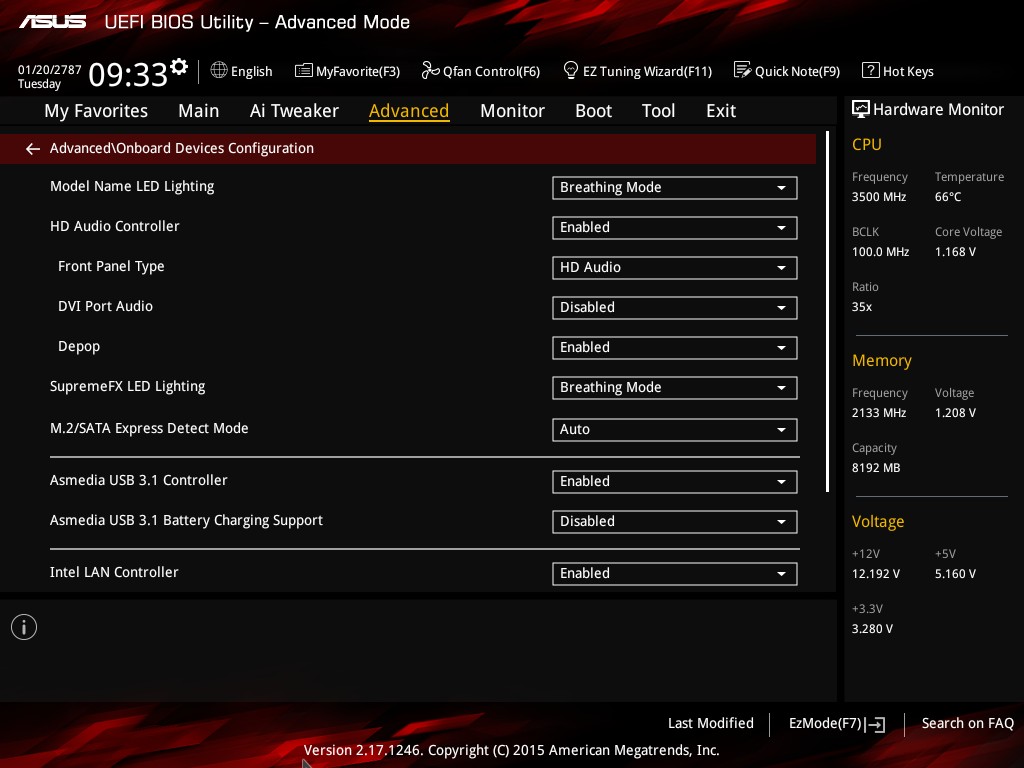
Task: Switch to Monitor tab
Action: coord(512,111)
